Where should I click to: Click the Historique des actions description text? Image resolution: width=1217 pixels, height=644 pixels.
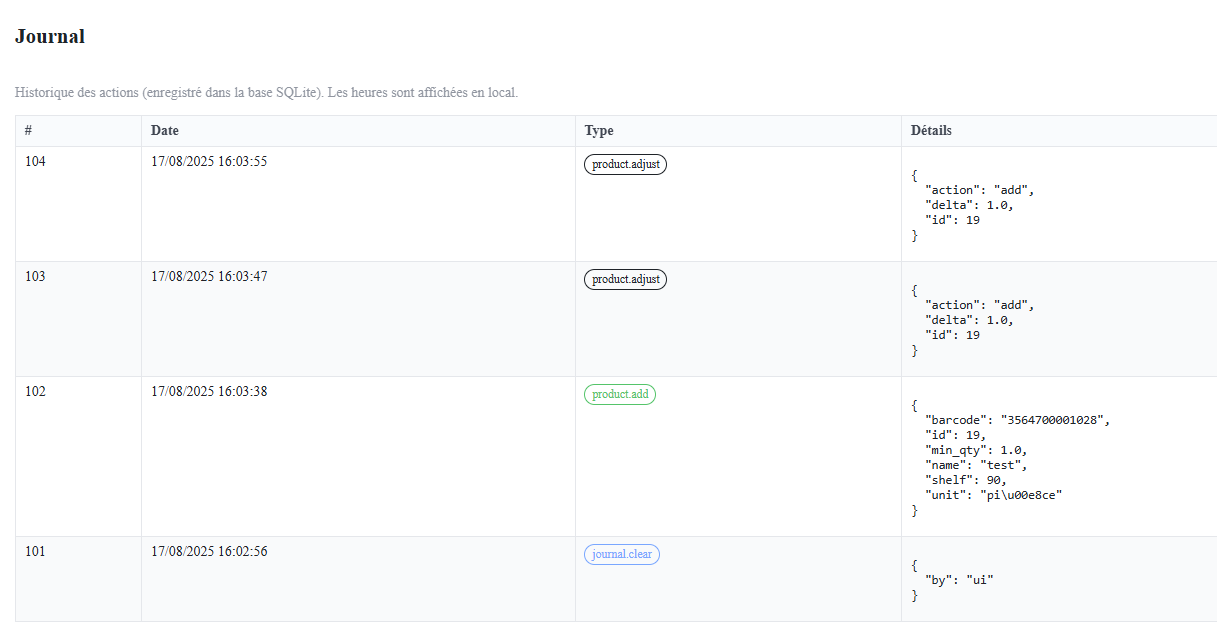pyautogui.click(x=266, y=93)
